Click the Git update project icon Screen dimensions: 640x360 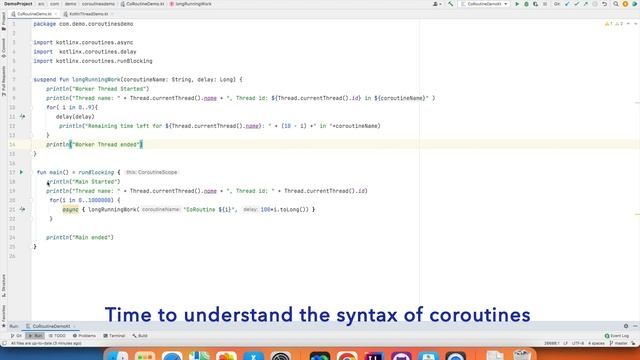pyautogui.click(x=567, y=4)
